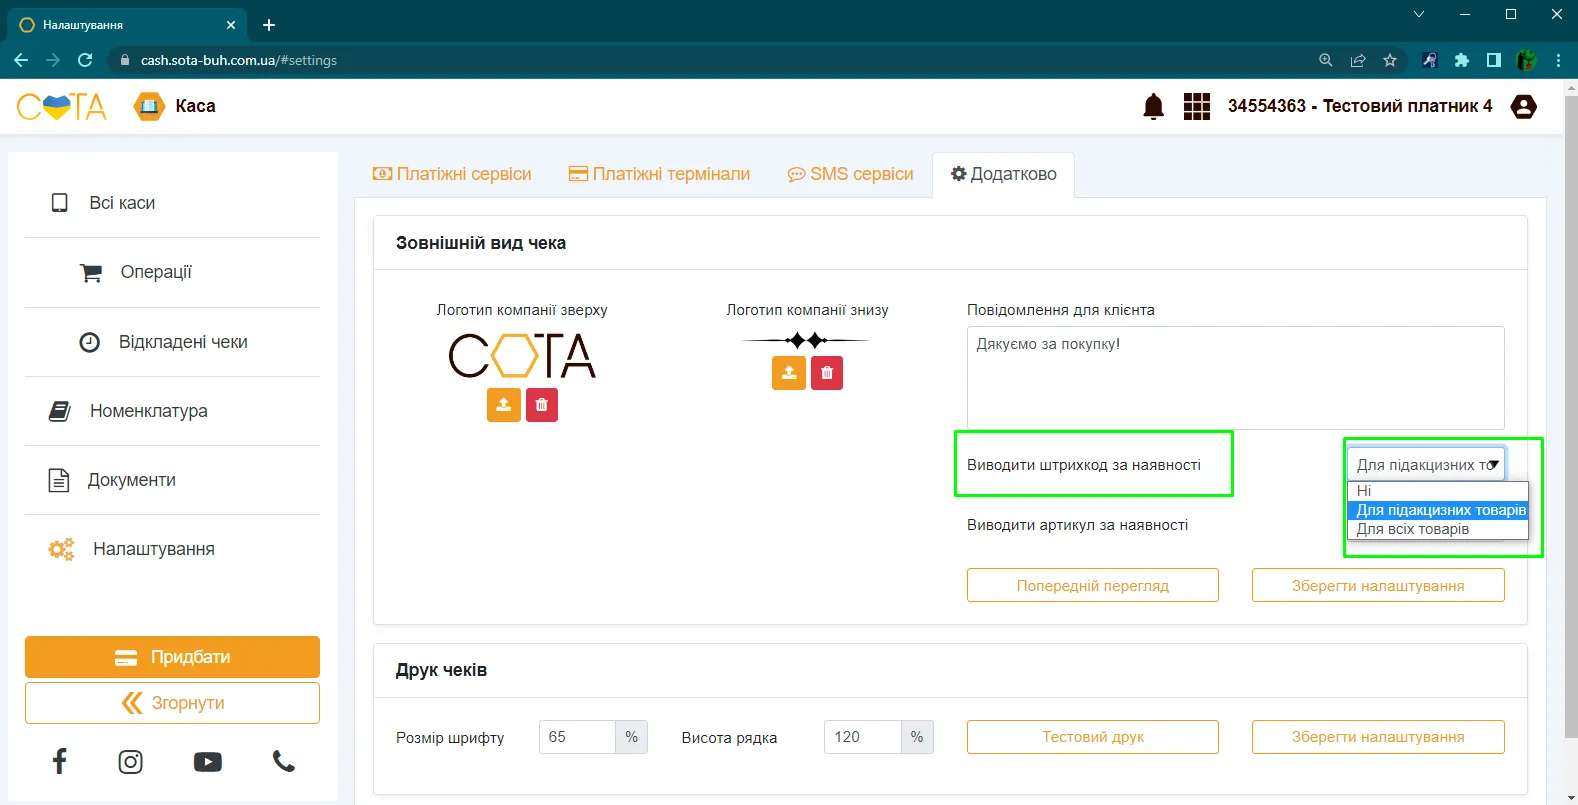
Task: Choose 'Для всіх товарів' option
Action: coord(1438,529)
